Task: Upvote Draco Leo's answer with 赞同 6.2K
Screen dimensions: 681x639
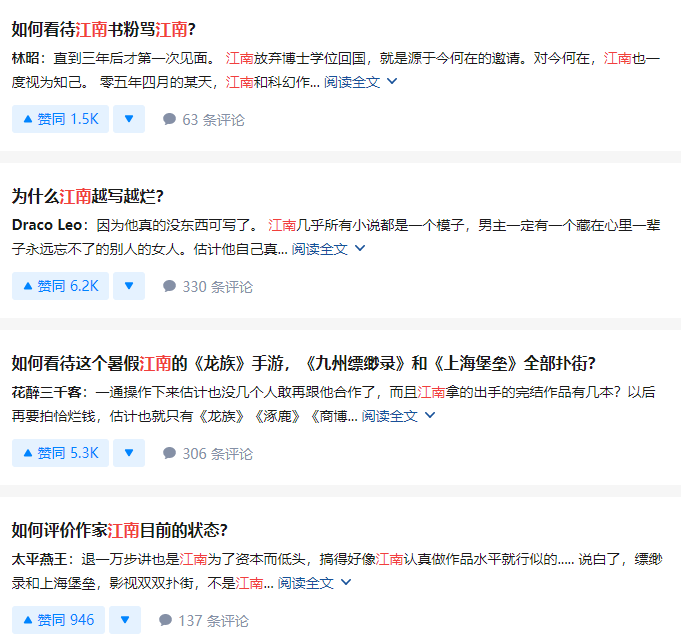Action: click(60, 286)
